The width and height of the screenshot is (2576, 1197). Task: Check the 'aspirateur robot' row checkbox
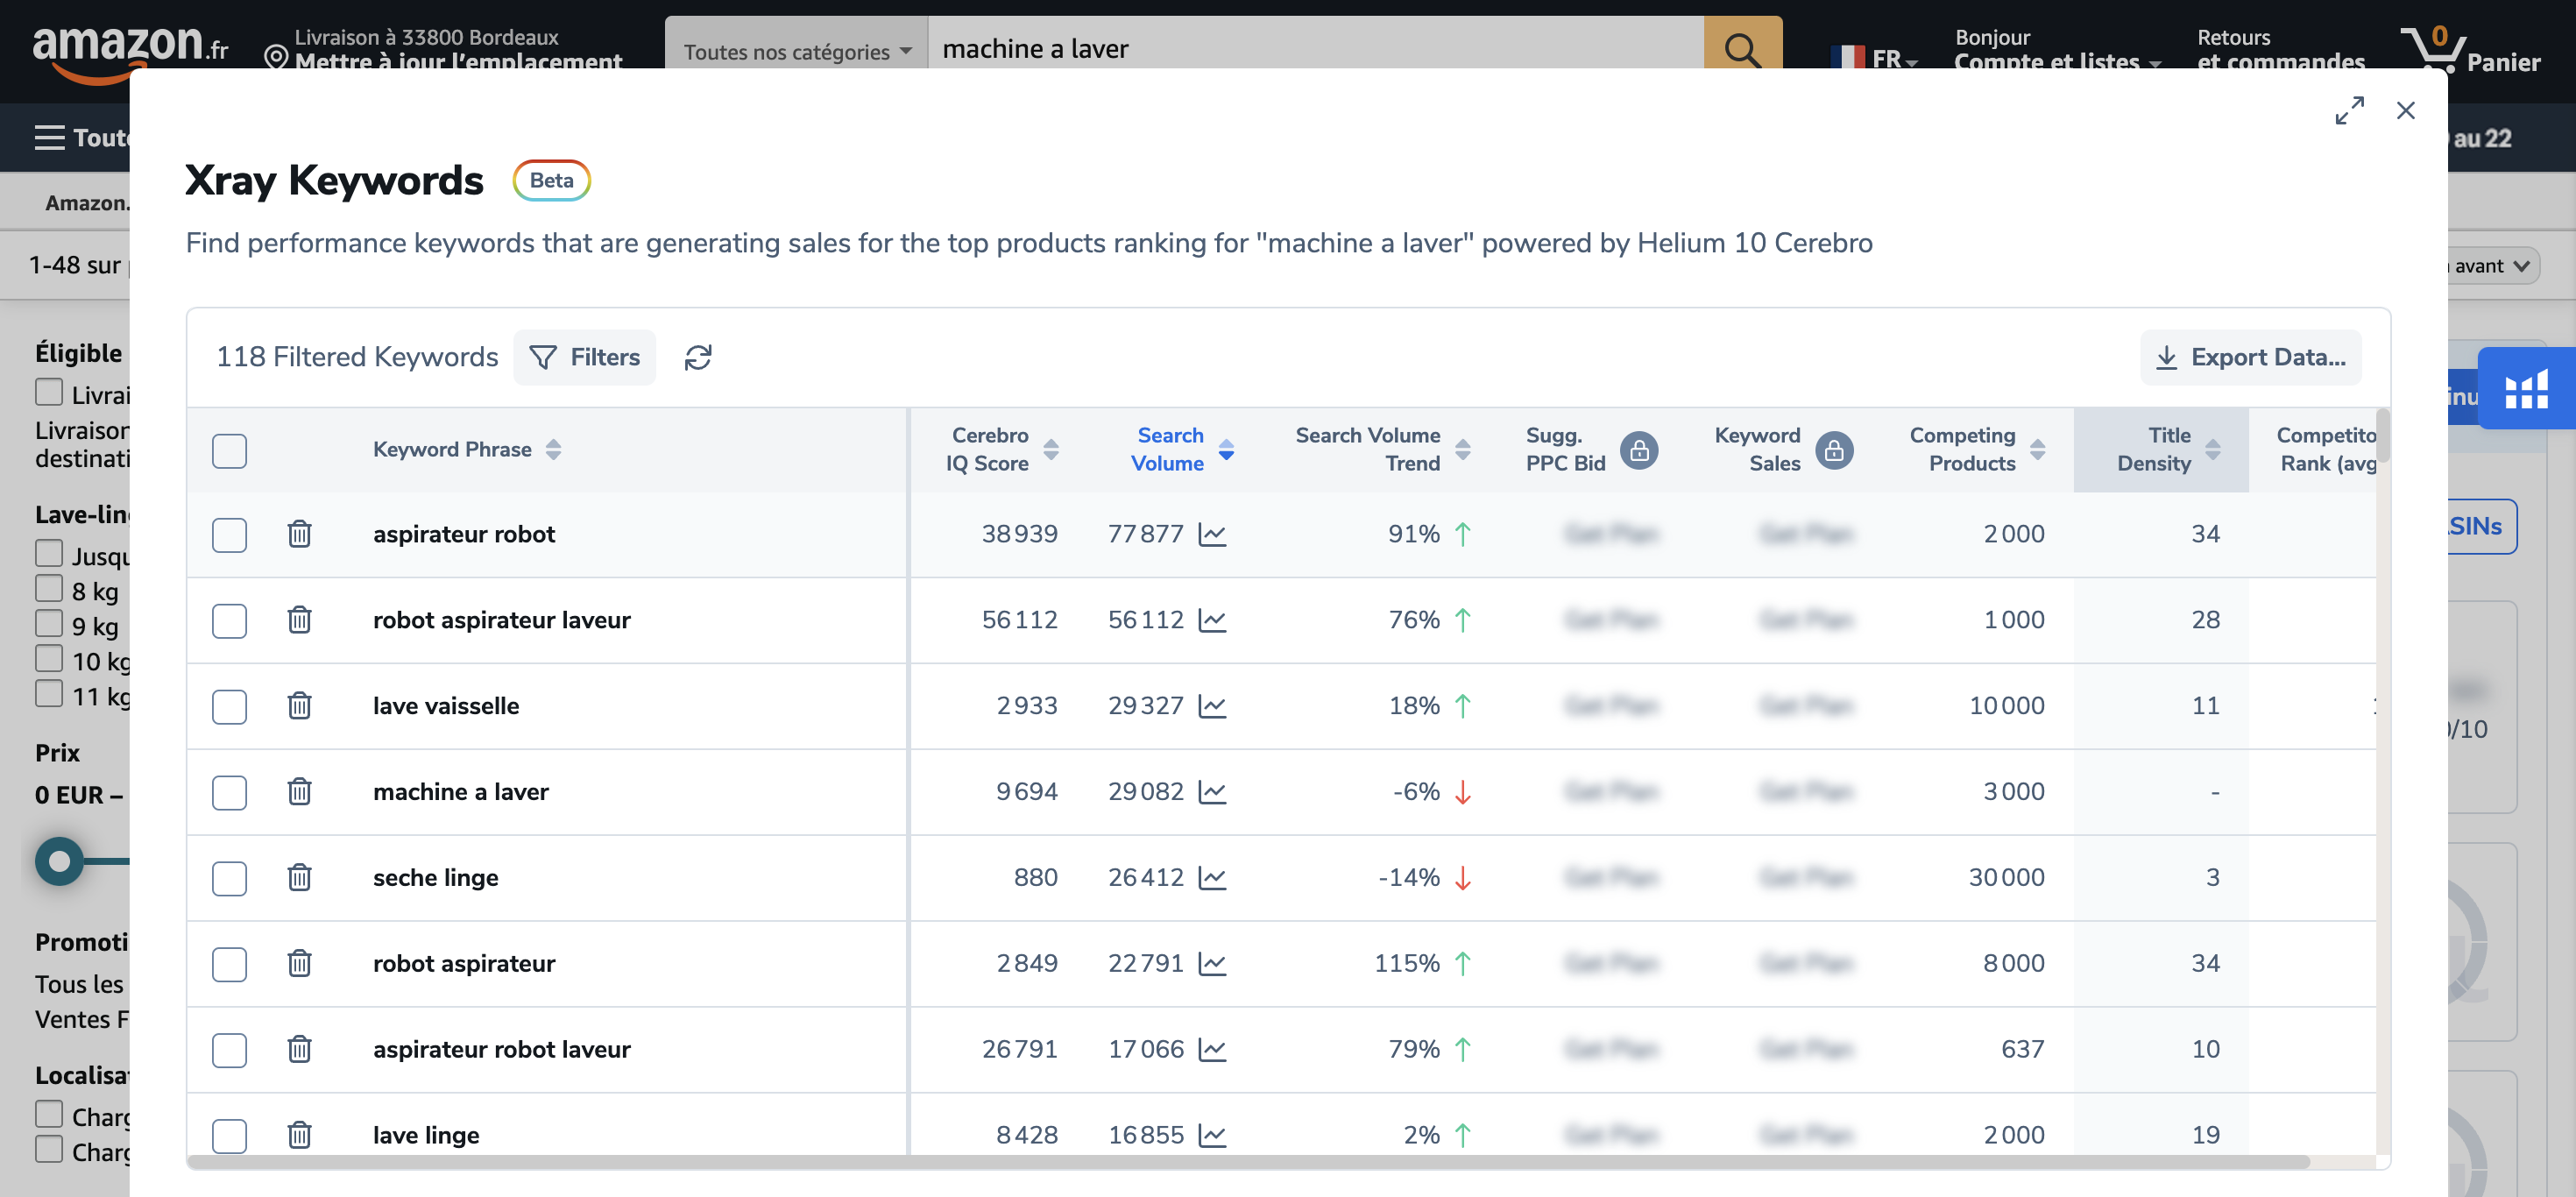229,535
